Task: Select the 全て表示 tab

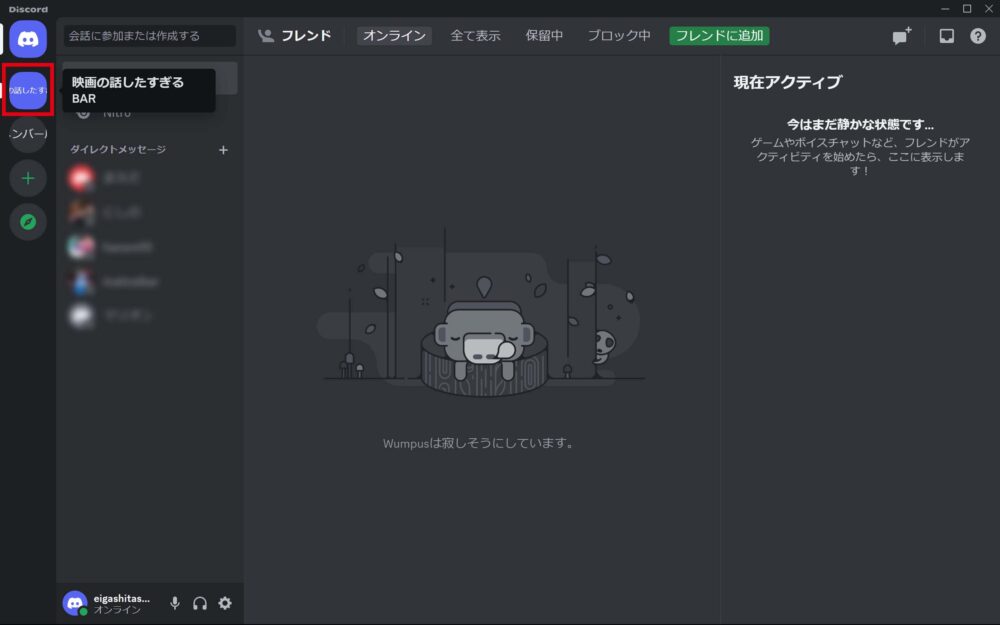Action: pyautogui.click(x=475, y=36)
